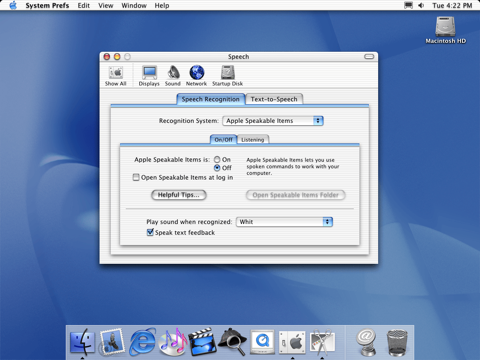Minimize the Speech window

click(117, 57)
